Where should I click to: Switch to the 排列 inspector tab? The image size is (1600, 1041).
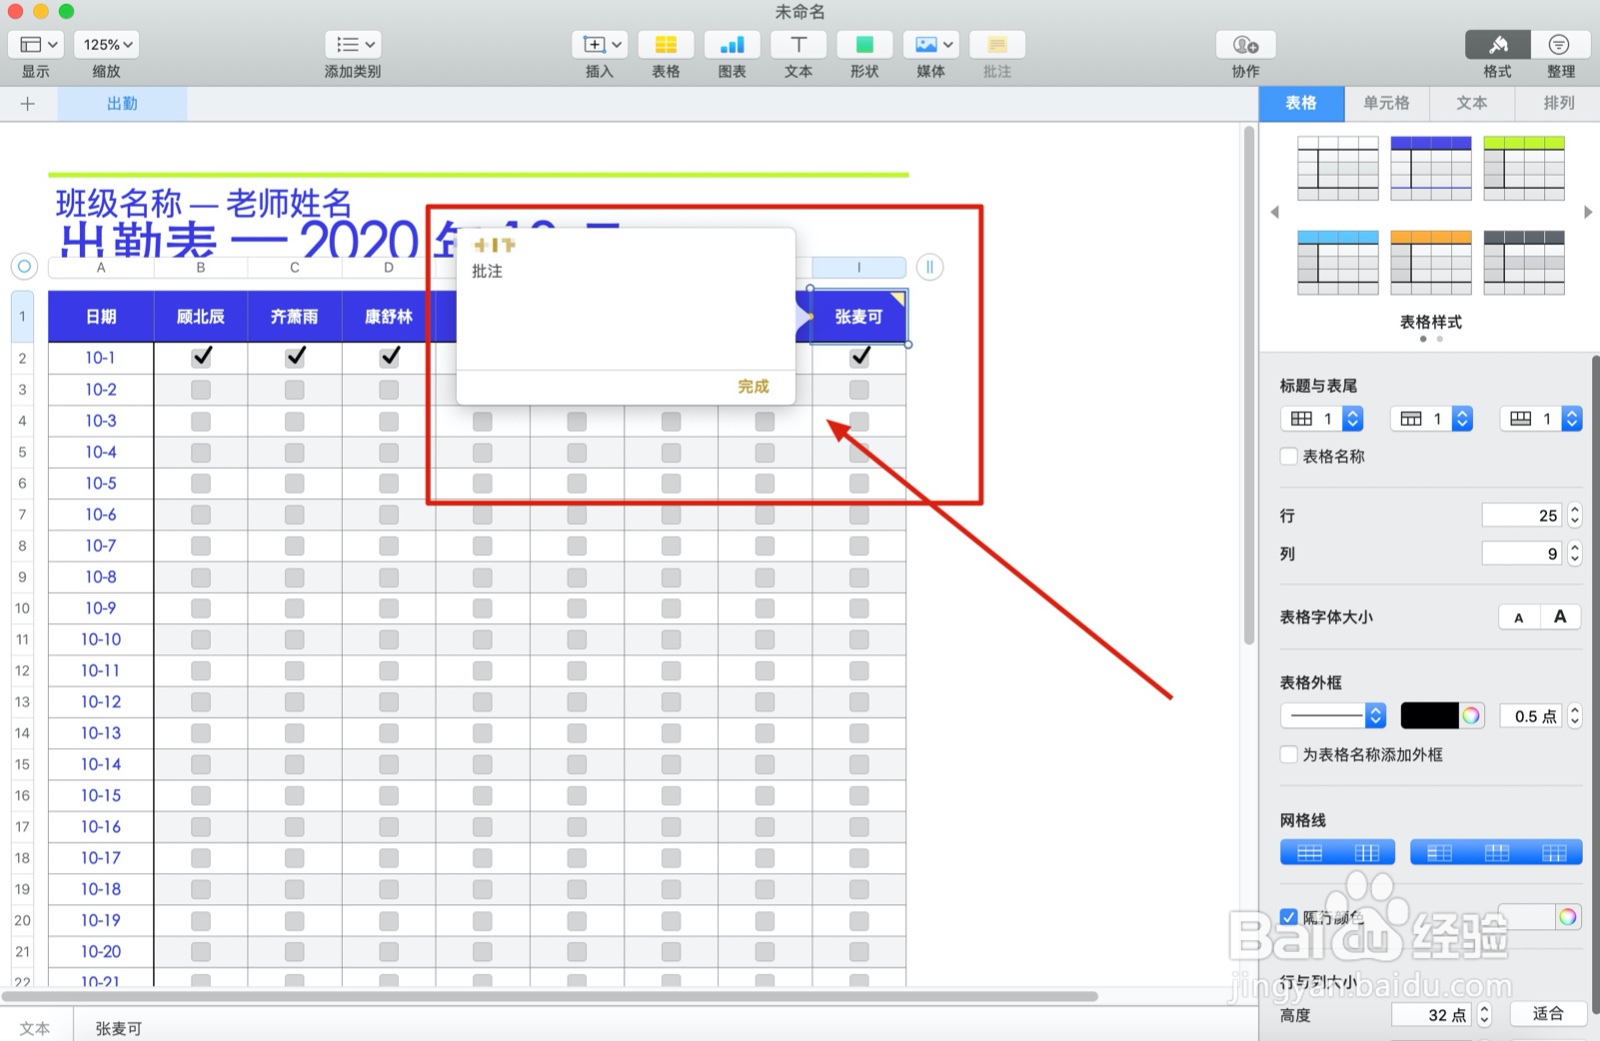(1558, 103)
